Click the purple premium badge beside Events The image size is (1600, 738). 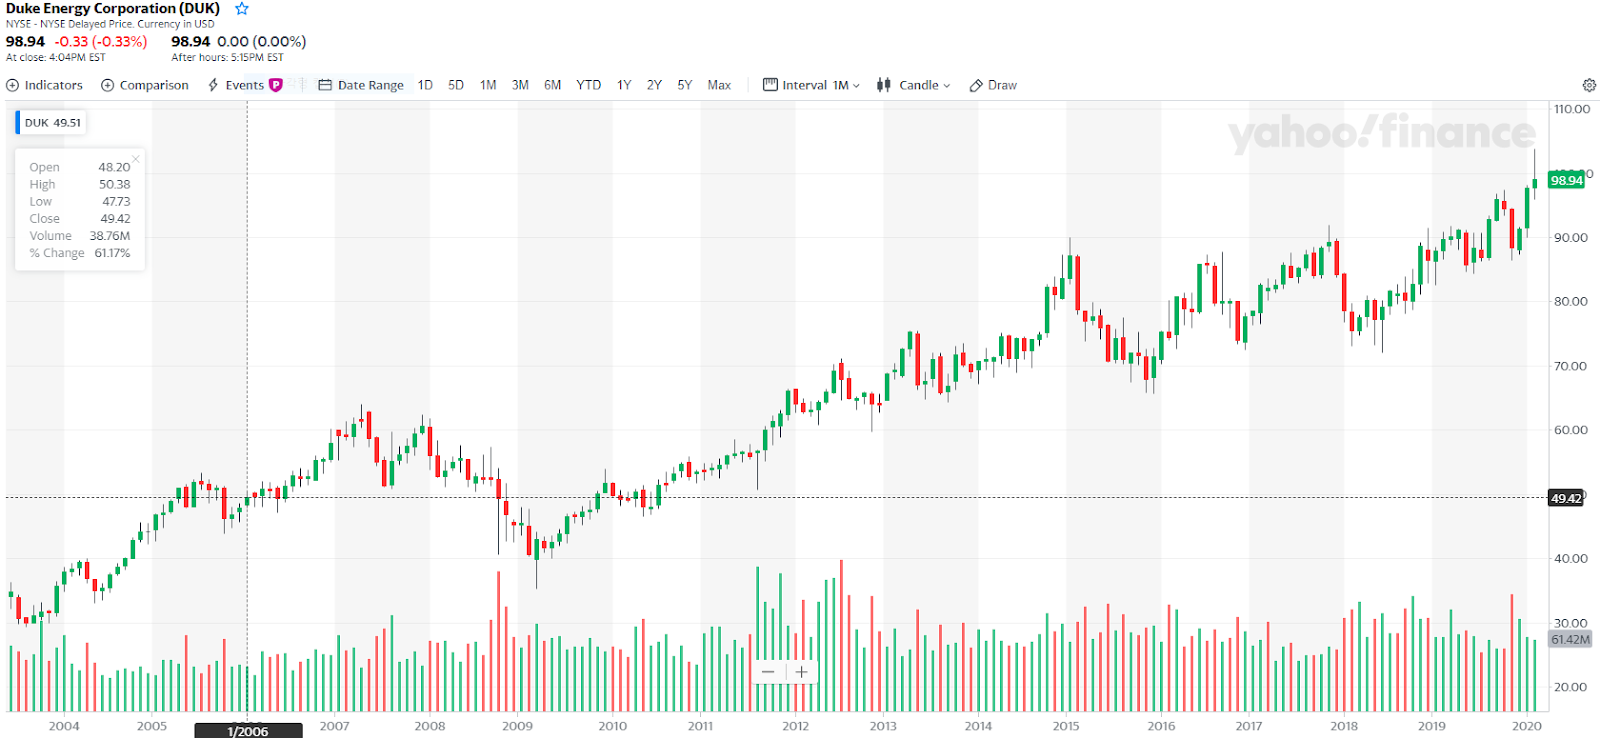[276, 85]
